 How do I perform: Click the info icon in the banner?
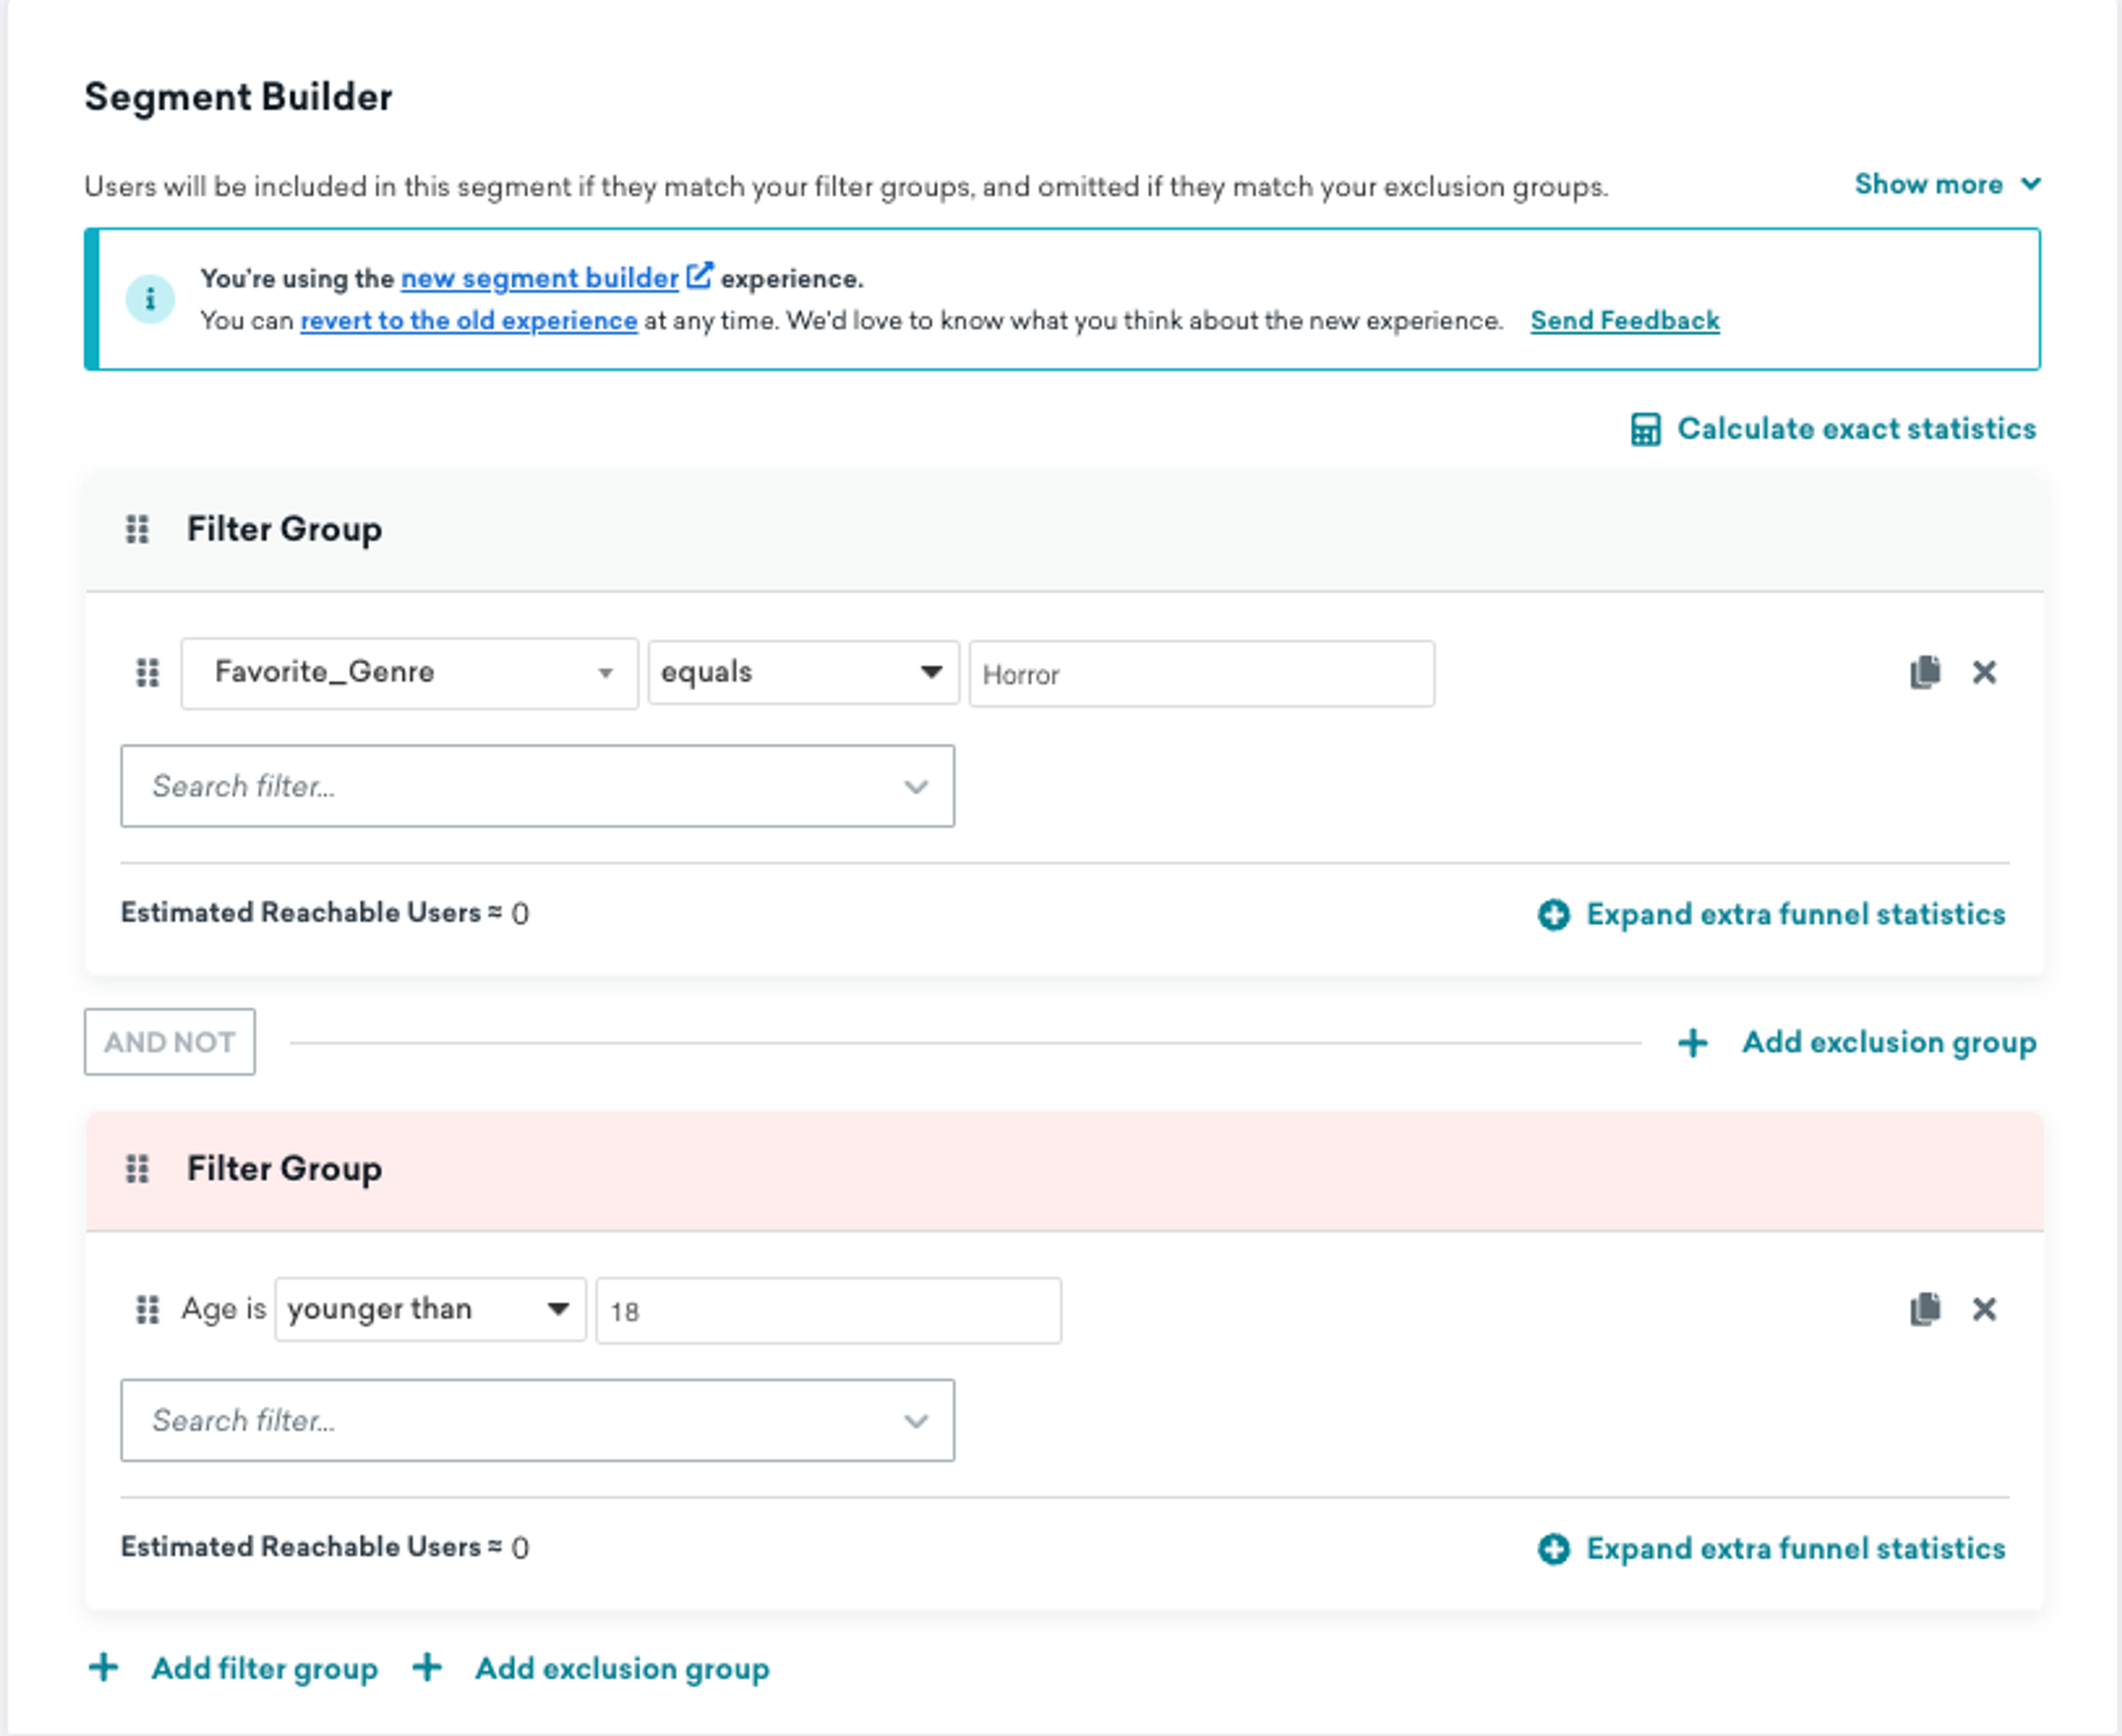pyautogui.click(x=150, y=299)
